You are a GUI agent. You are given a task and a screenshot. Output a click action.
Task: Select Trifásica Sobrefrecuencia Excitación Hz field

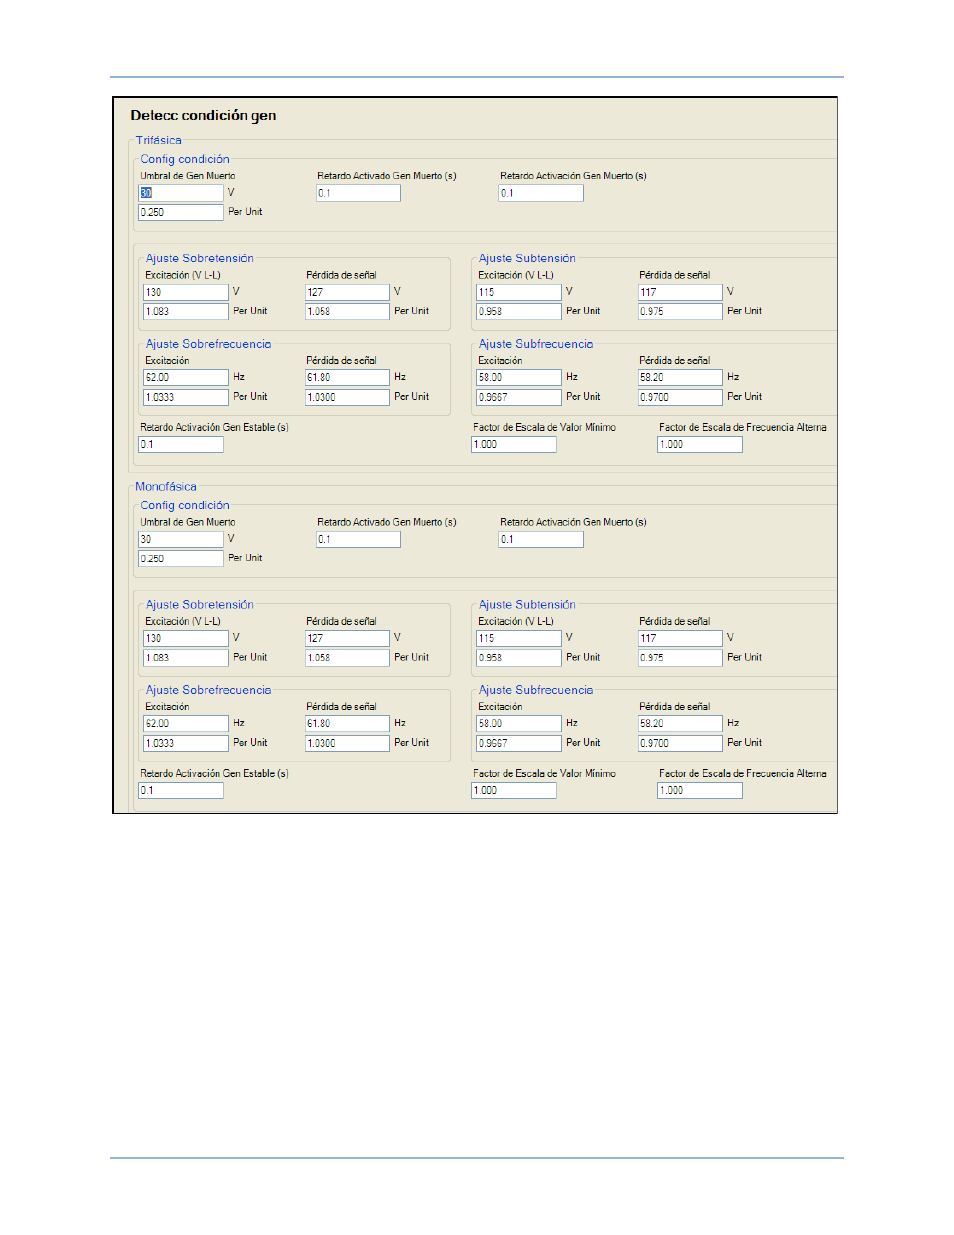tap(186, 377)
